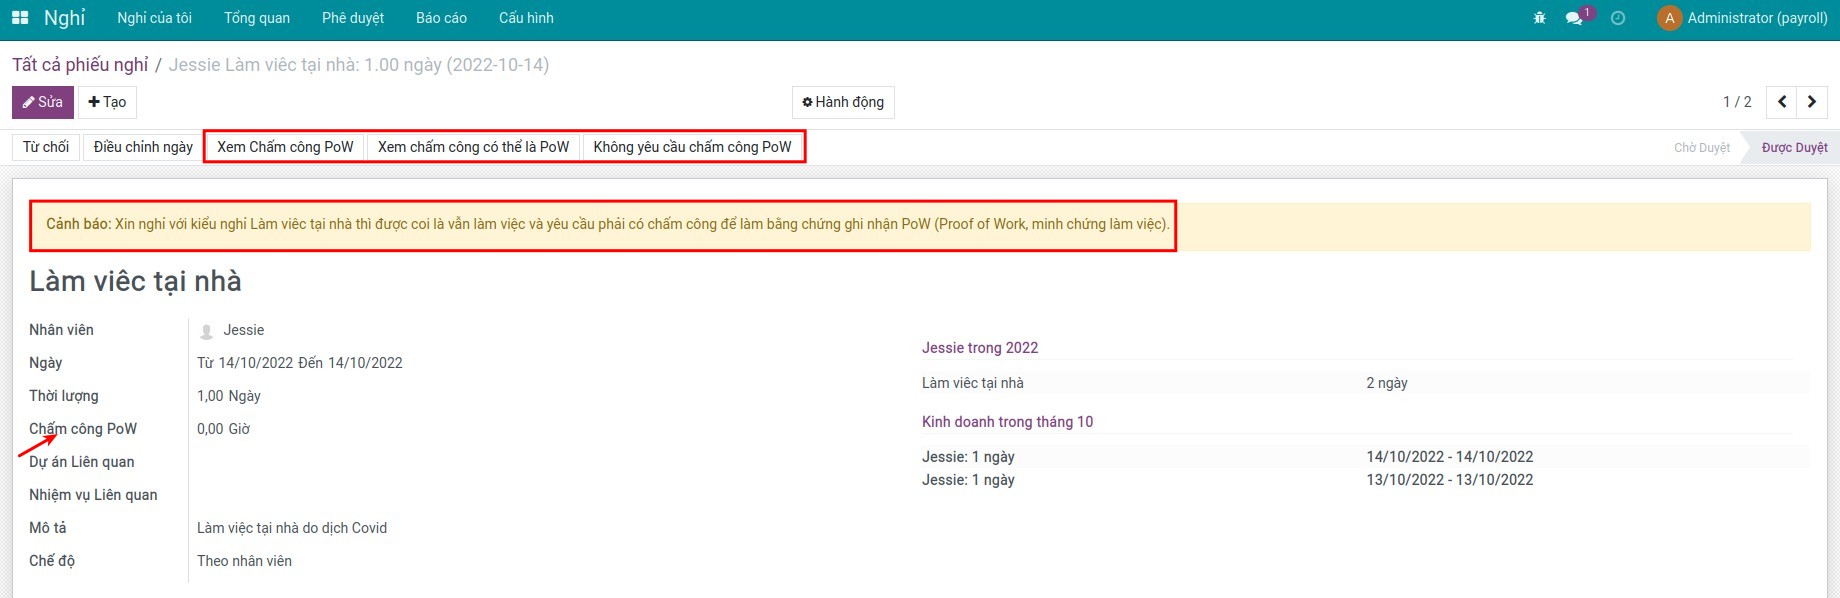This screenshot has width=1840, height=598.
Task: Open Nghỉ của tôi menu
Action: (x=154, y=18)
